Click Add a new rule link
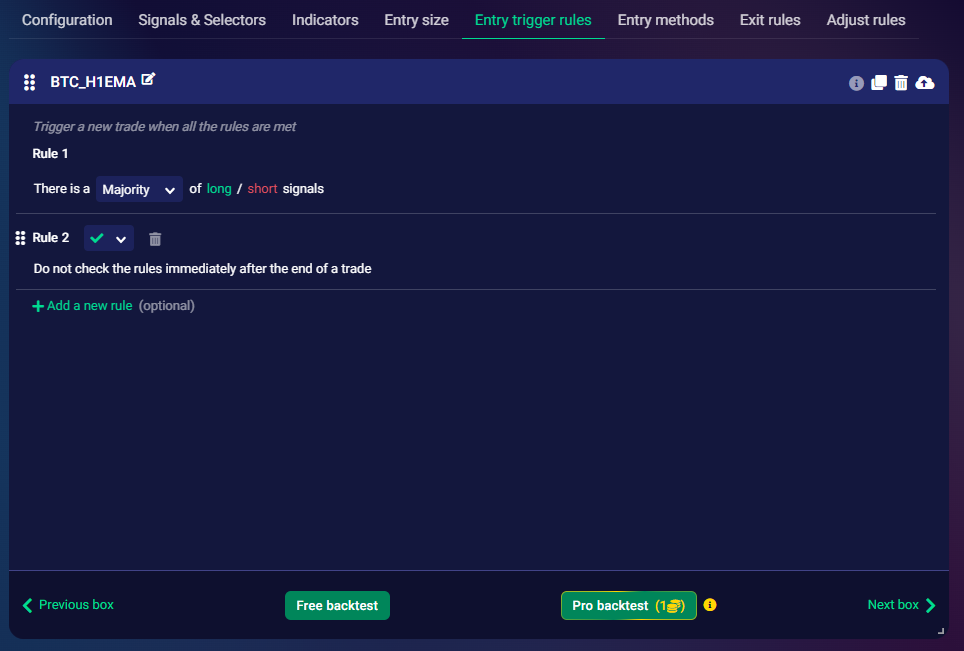 pos(82,306)
